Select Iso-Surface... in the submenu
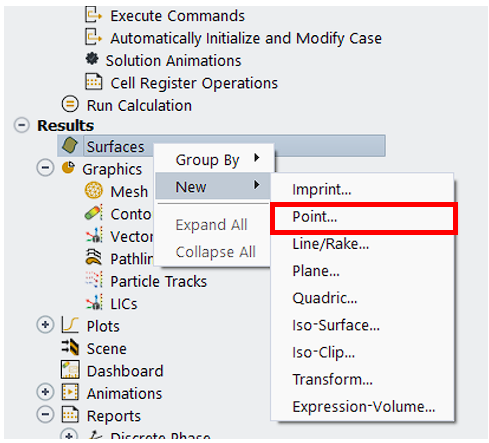 pos(336,326)
